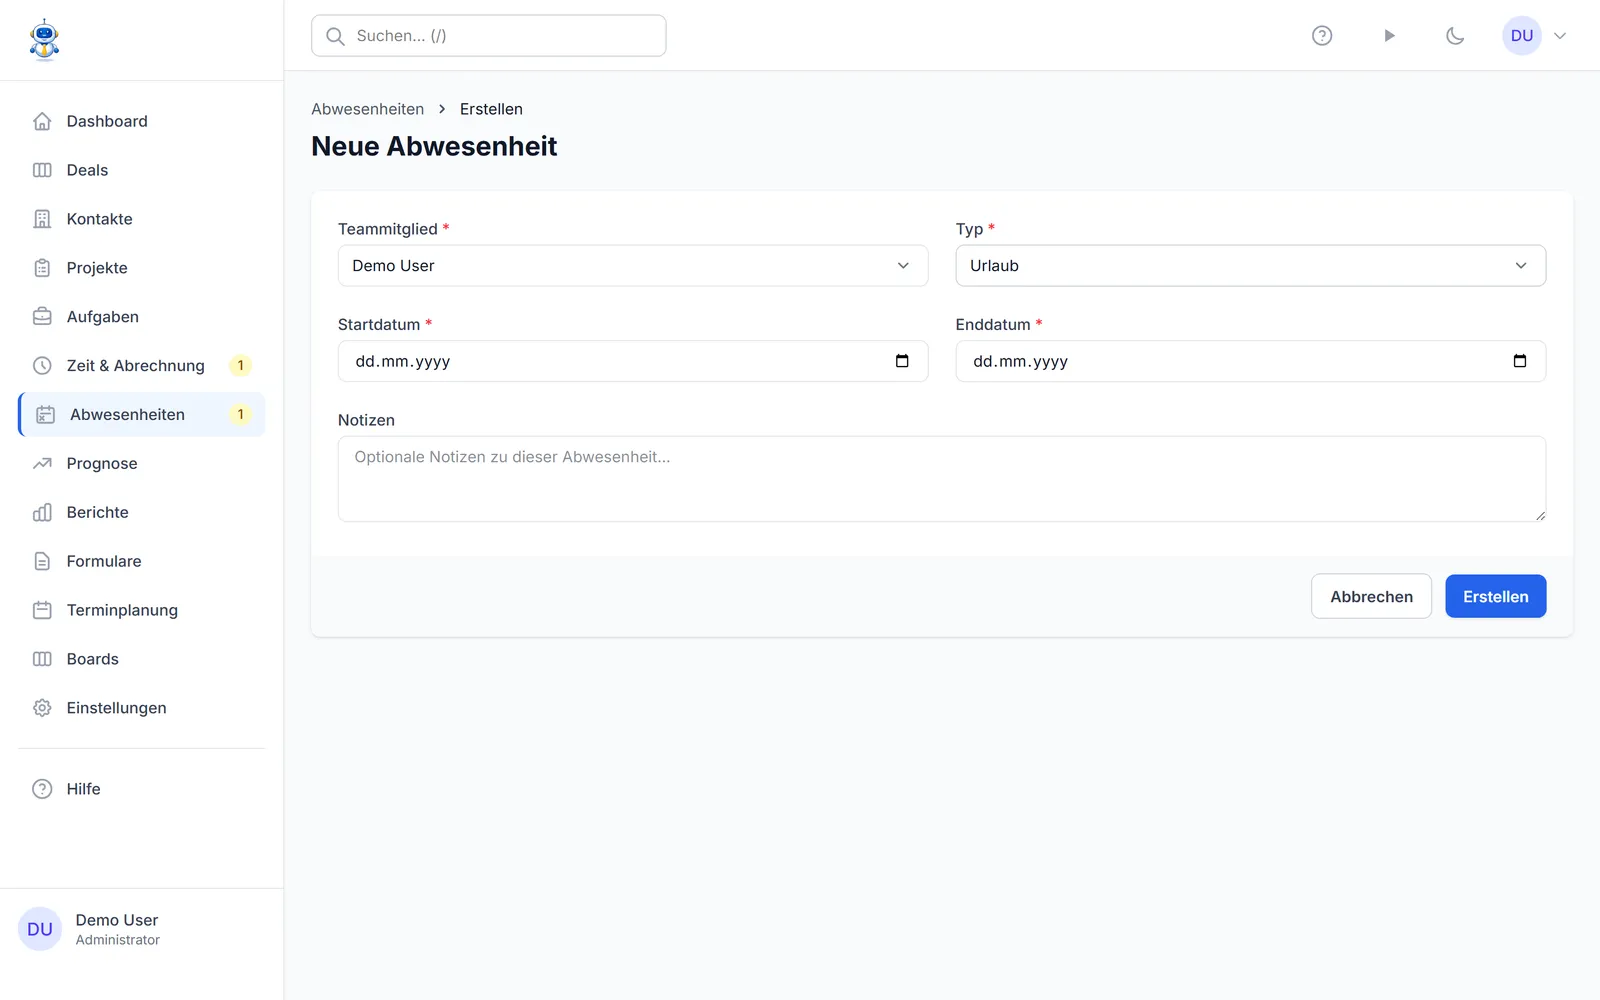Screen dimensions: 1600x1000
Task: Click the Abwesenheiten calendar icon
Action: (45, 415)
